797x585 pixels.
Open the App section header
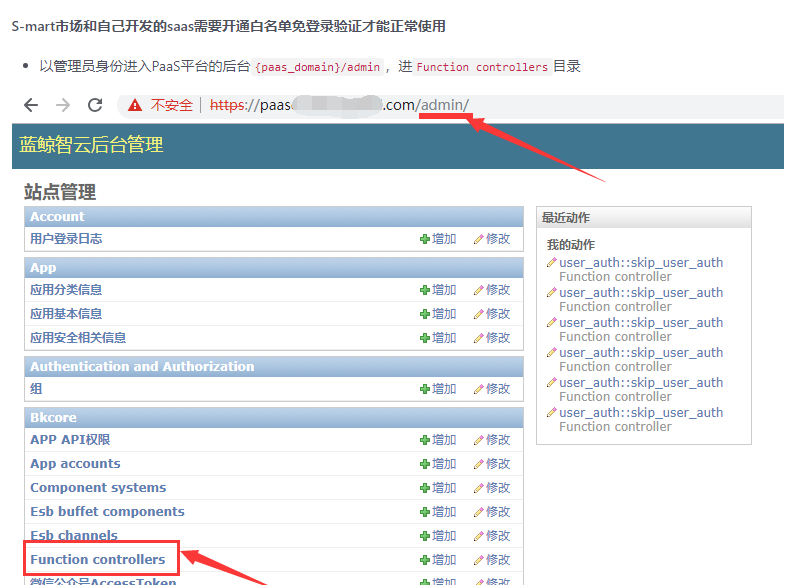(x=274, y=267)
